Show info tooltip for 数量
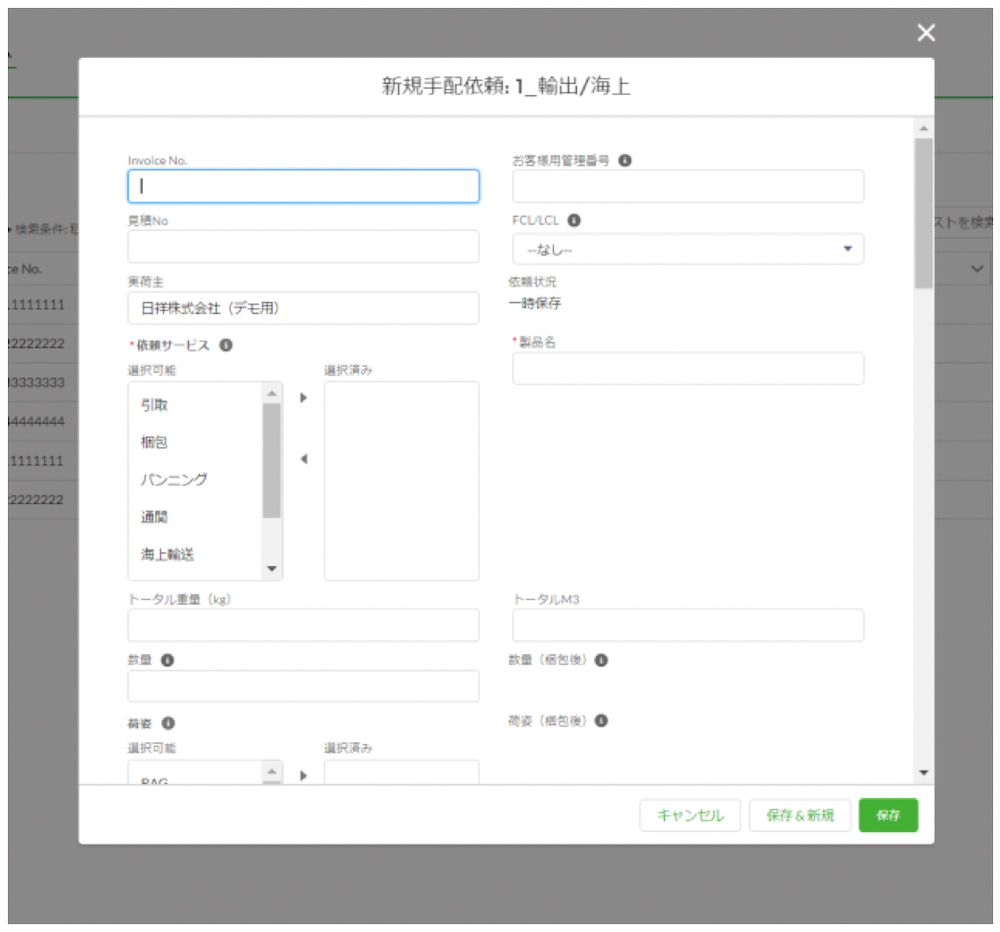This screenshot has height=932, width=1000. 167,660
